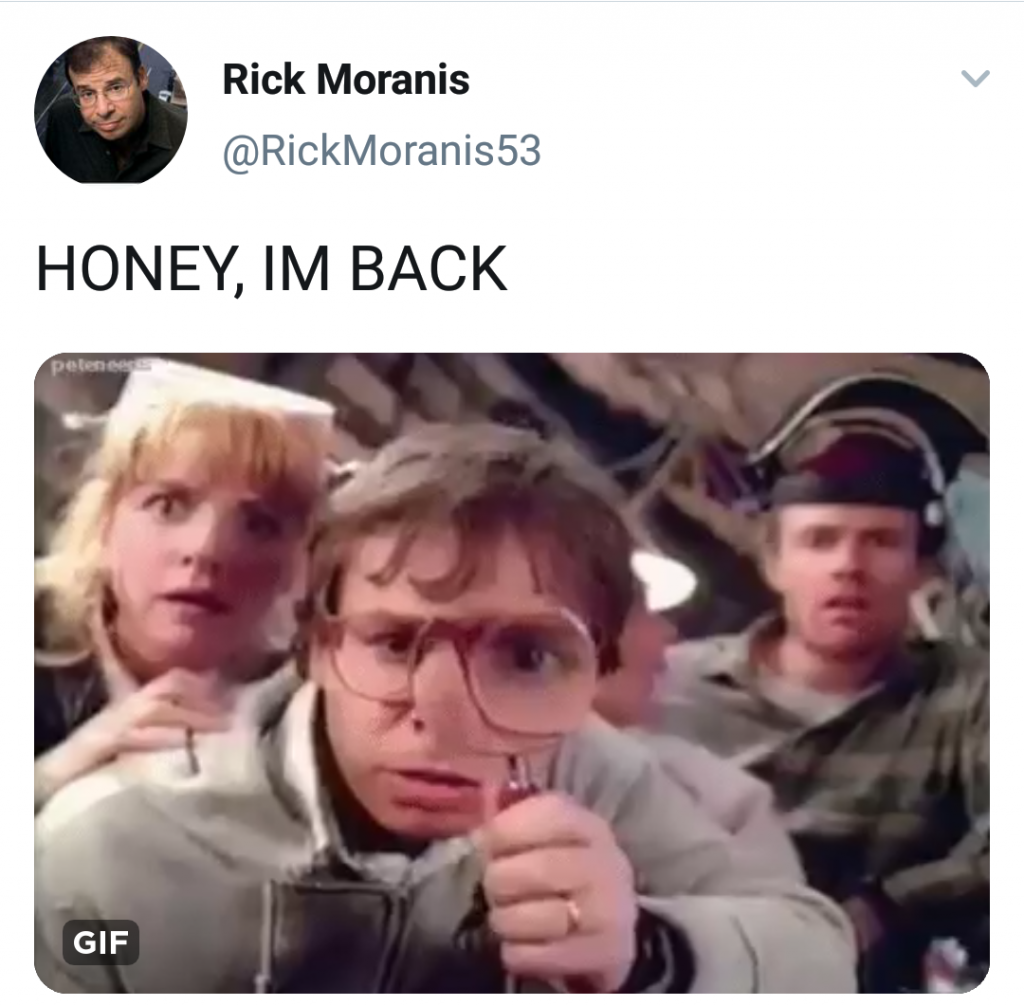Select the HONEY, IM BACK tweet text
The height and width of the screenshot is (1006, 1024).
272,269
